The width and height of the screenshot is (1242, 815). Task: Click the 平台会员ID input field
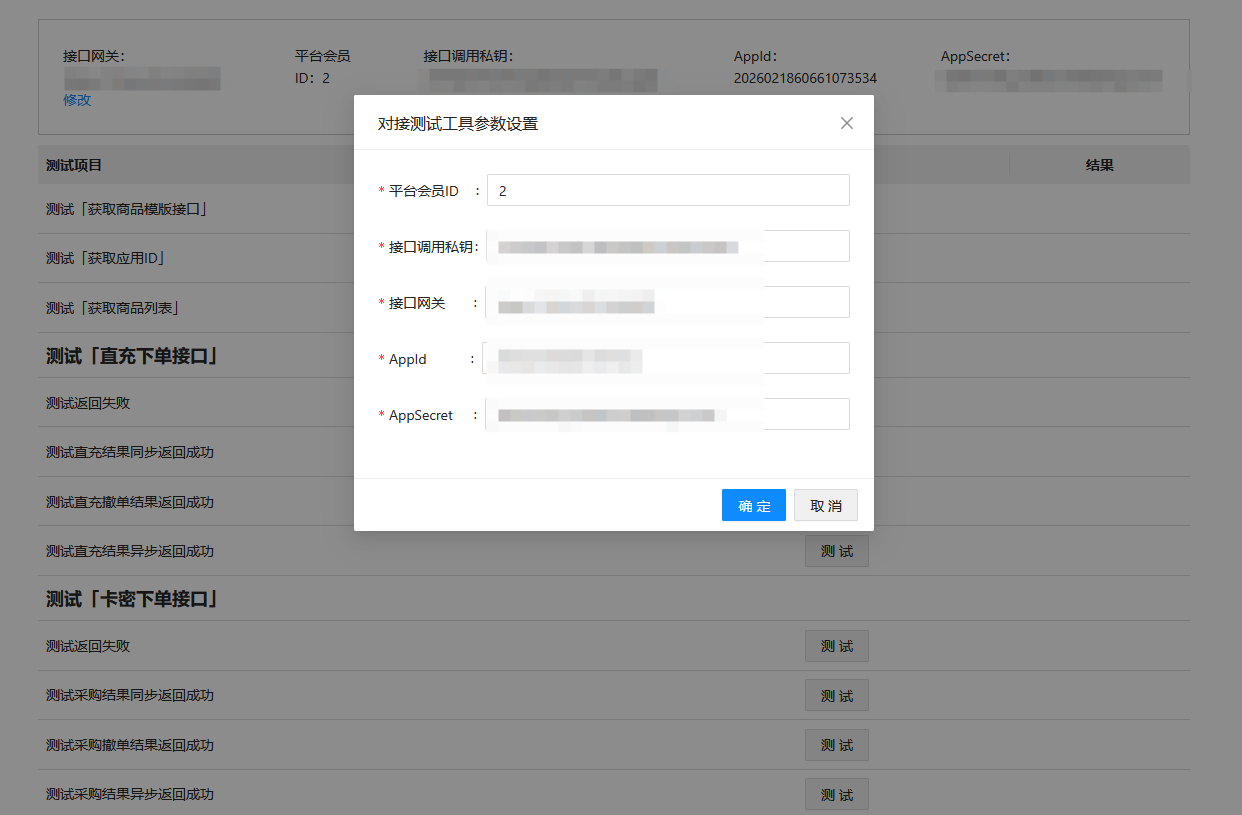pyautogui.click(x=668, y=190)
